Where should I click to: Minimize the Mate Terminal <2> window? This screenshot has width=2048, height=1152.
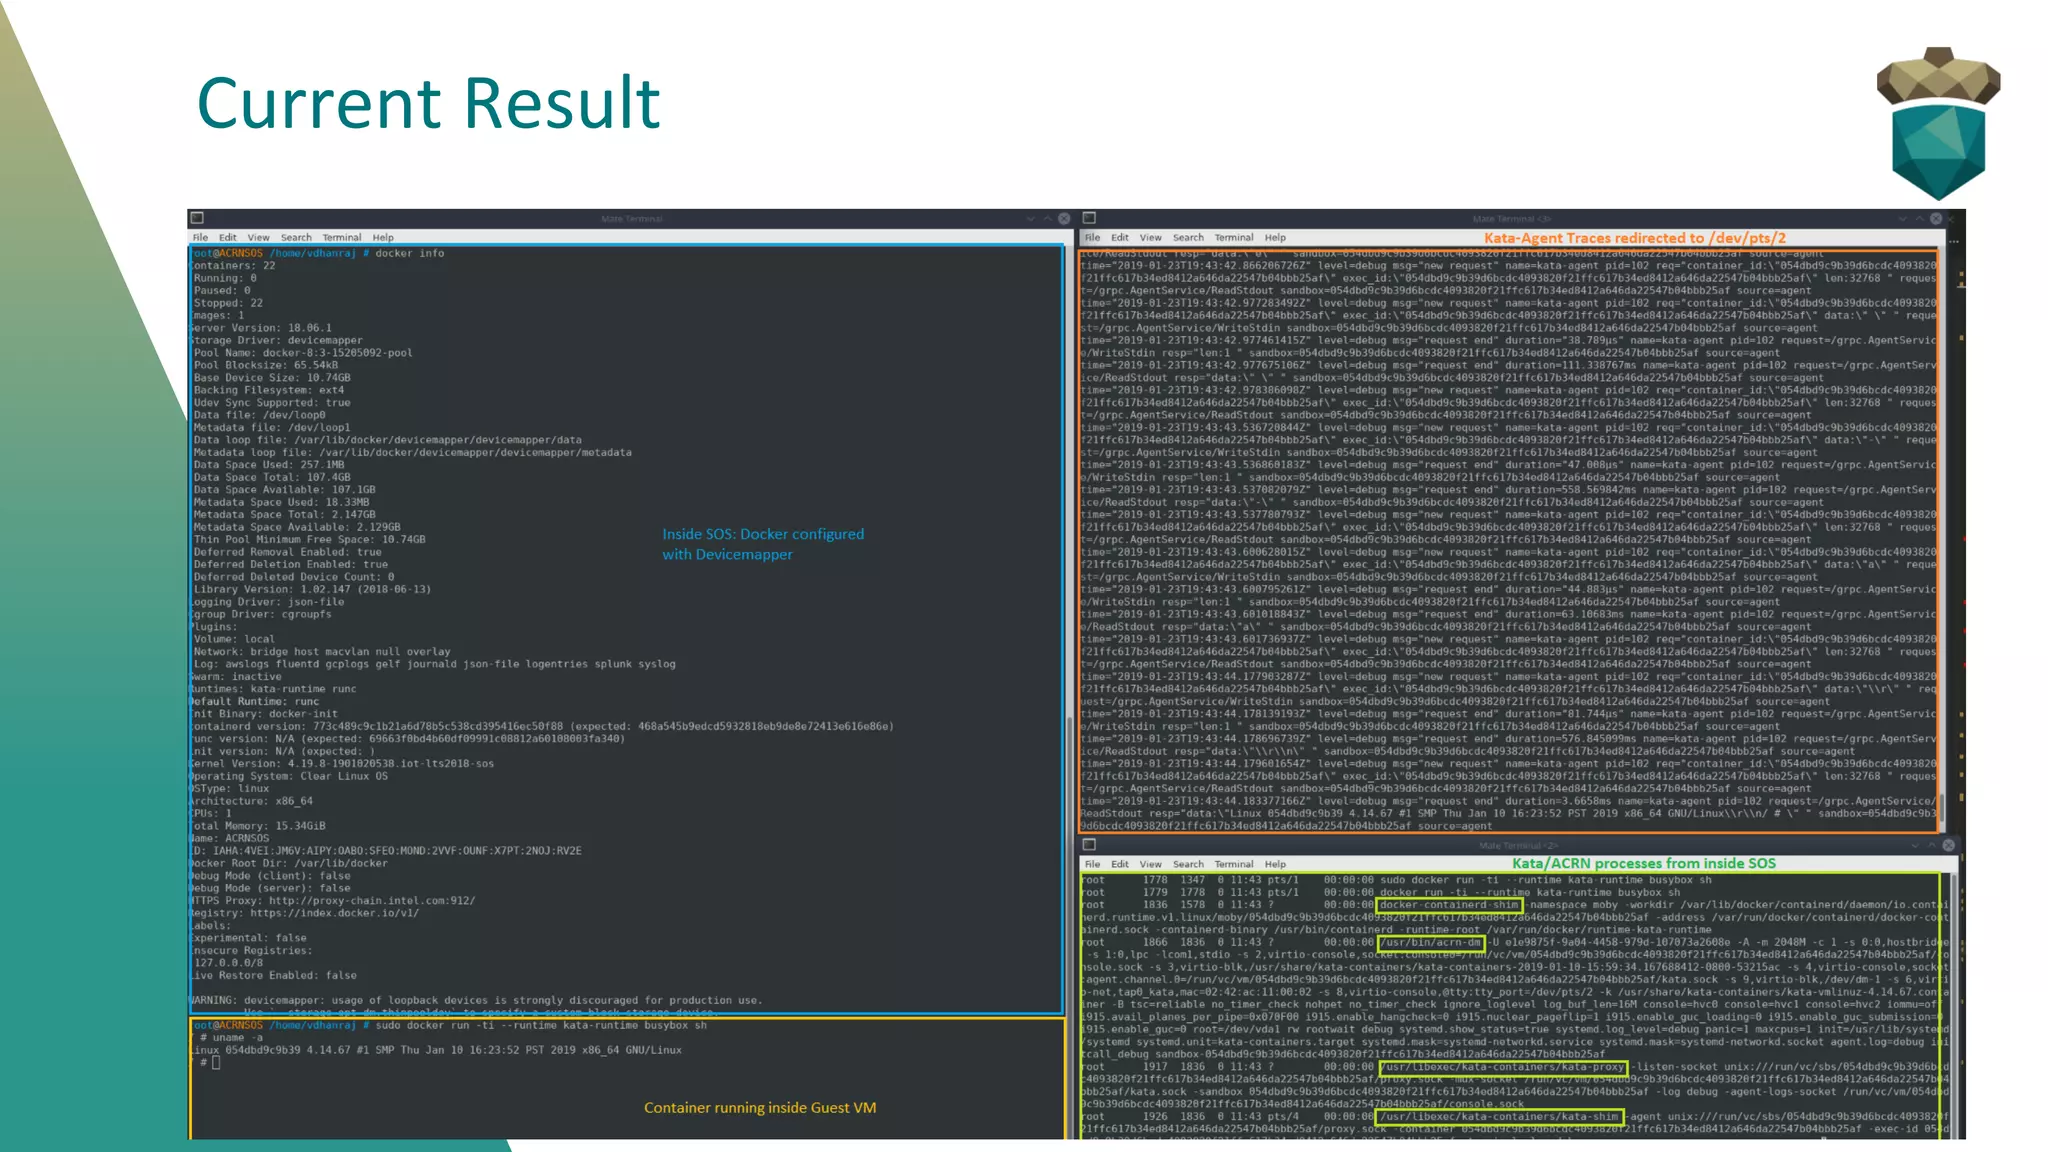click(x=1915, y=845)
